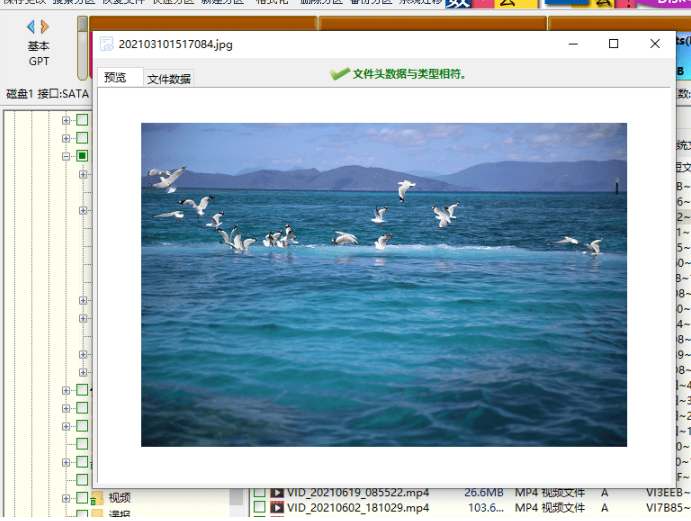Click video icon of VID_20210602_181029.mp4
691x521 pixels.
click(277, 508)
